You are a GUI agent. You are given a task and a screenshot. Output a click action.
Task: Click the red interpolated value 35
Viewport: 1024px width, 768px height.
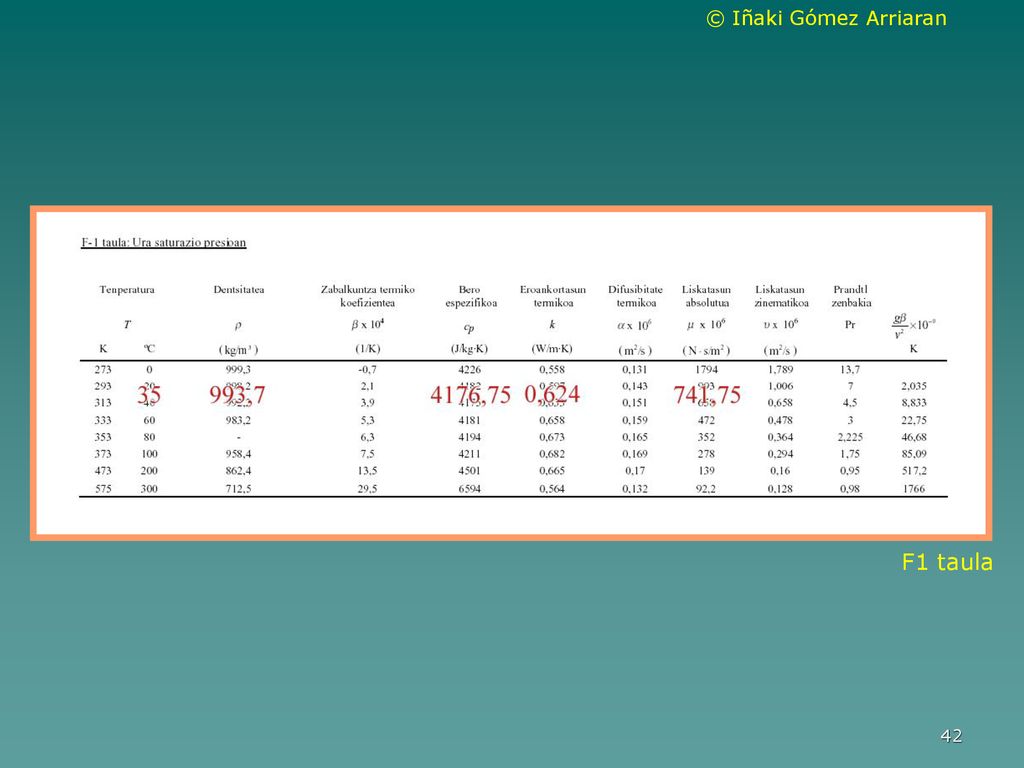click(x=149, y=394)
